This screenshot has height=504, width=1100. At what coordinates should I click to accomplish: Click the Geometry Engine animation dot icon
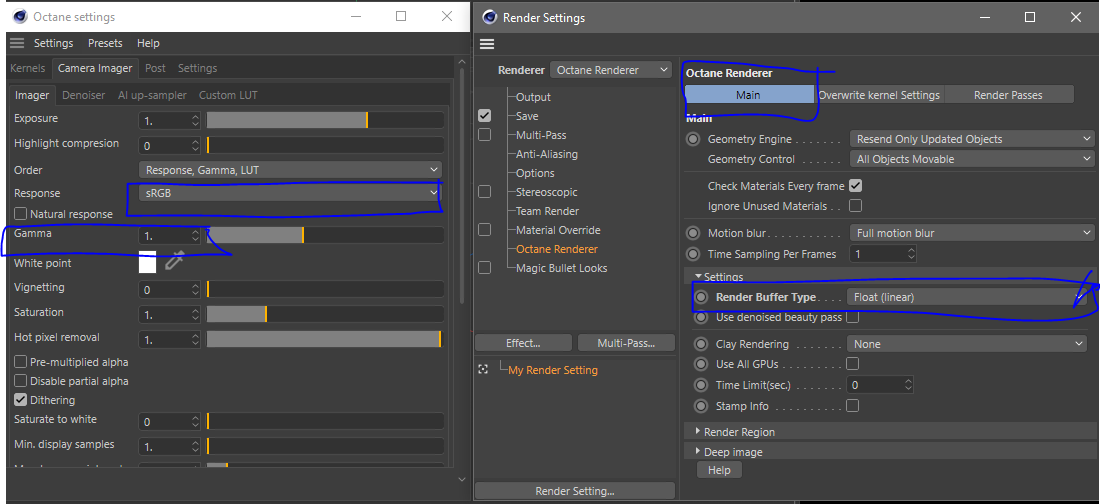coord(693,139)
